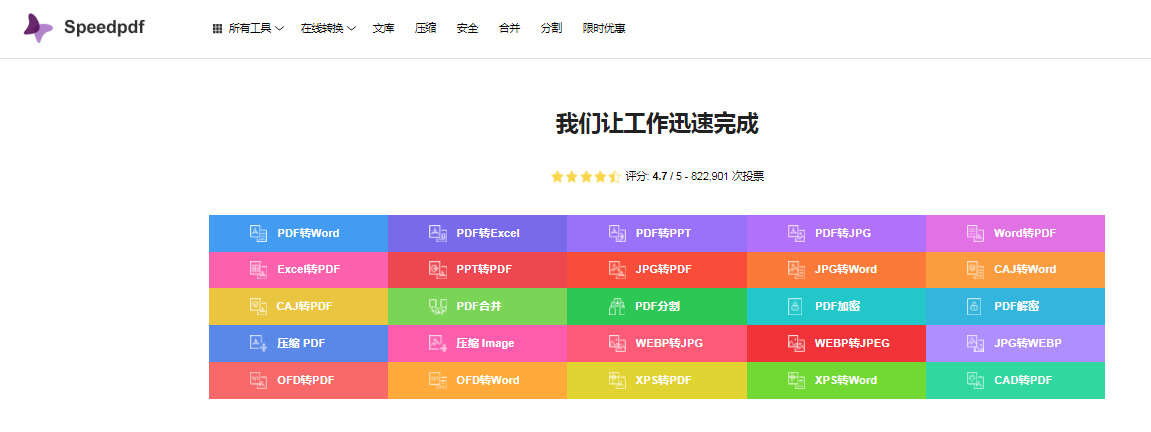Open the 压缩 navigation item

coord(426,29)
